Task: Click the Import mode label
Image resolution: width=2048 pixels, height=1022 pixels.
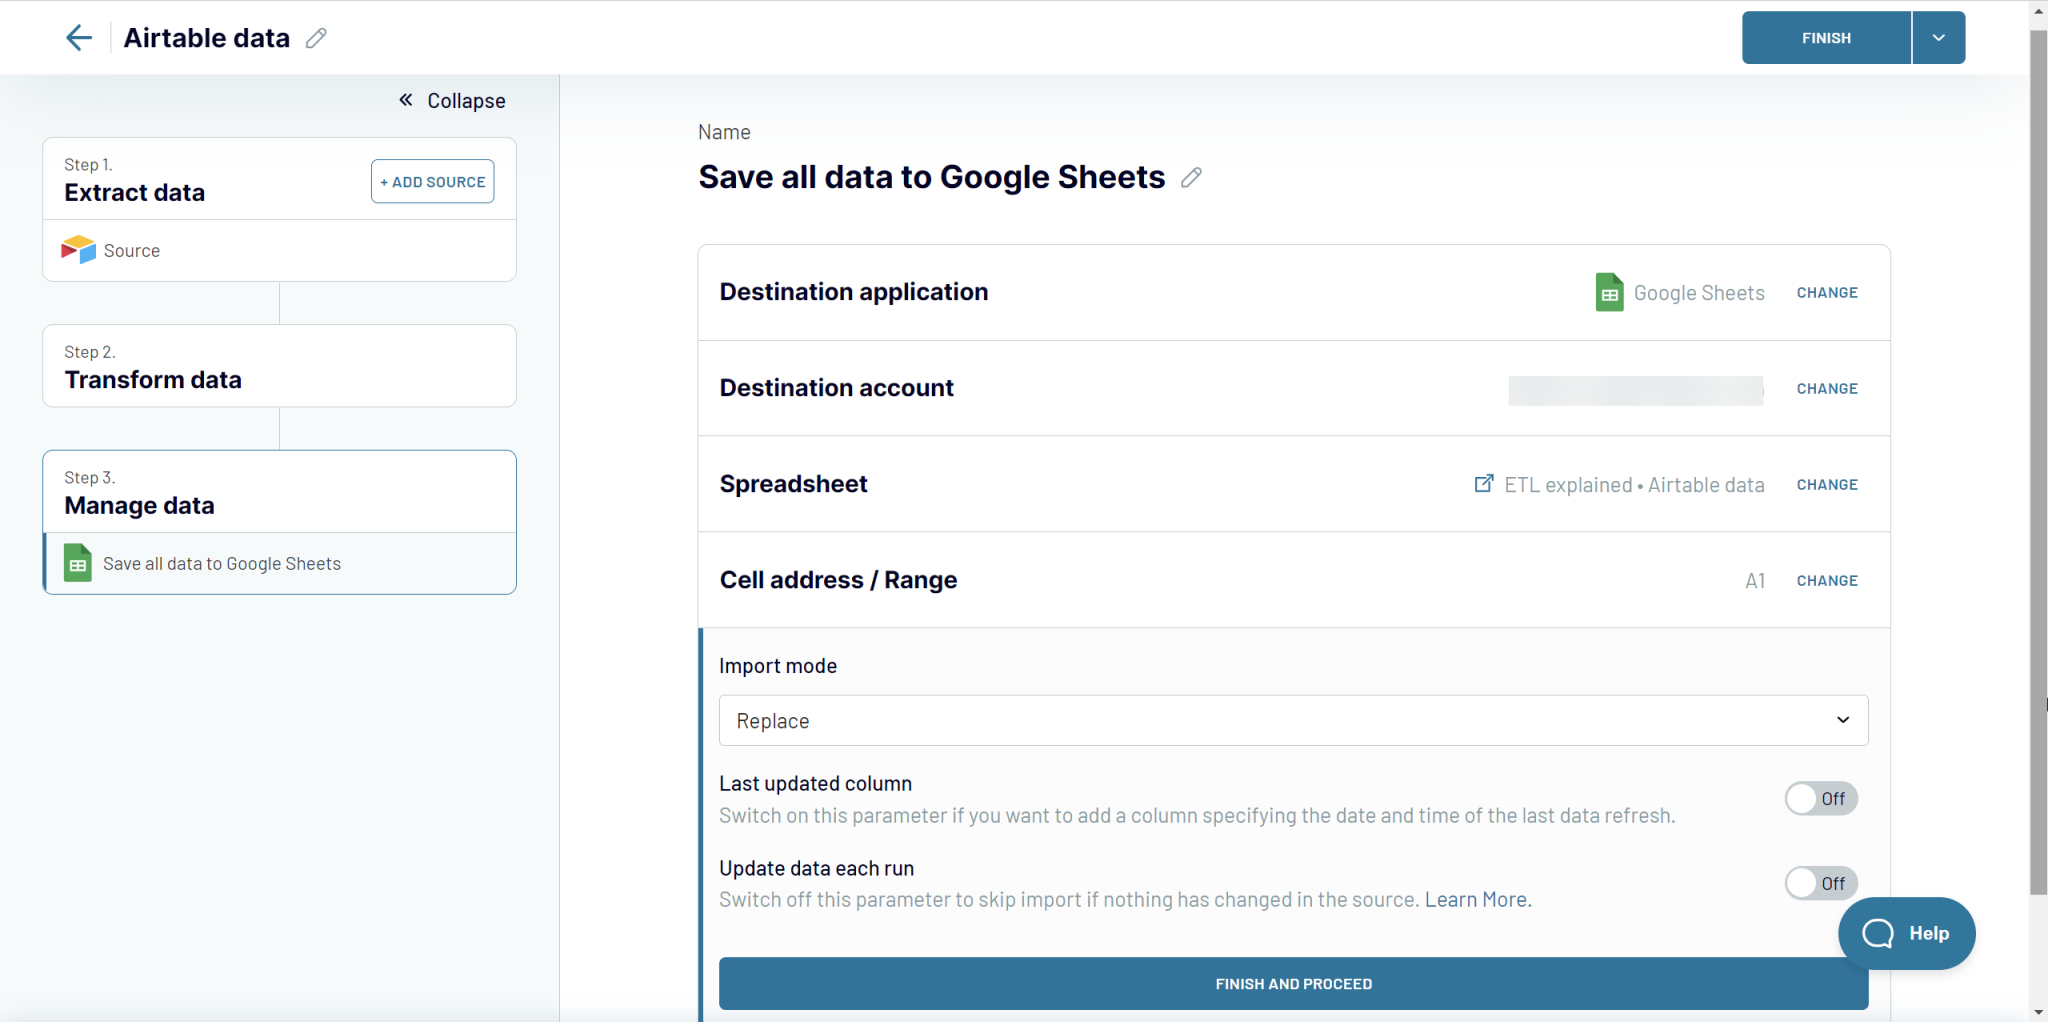Action: click(x=778, y=666)
